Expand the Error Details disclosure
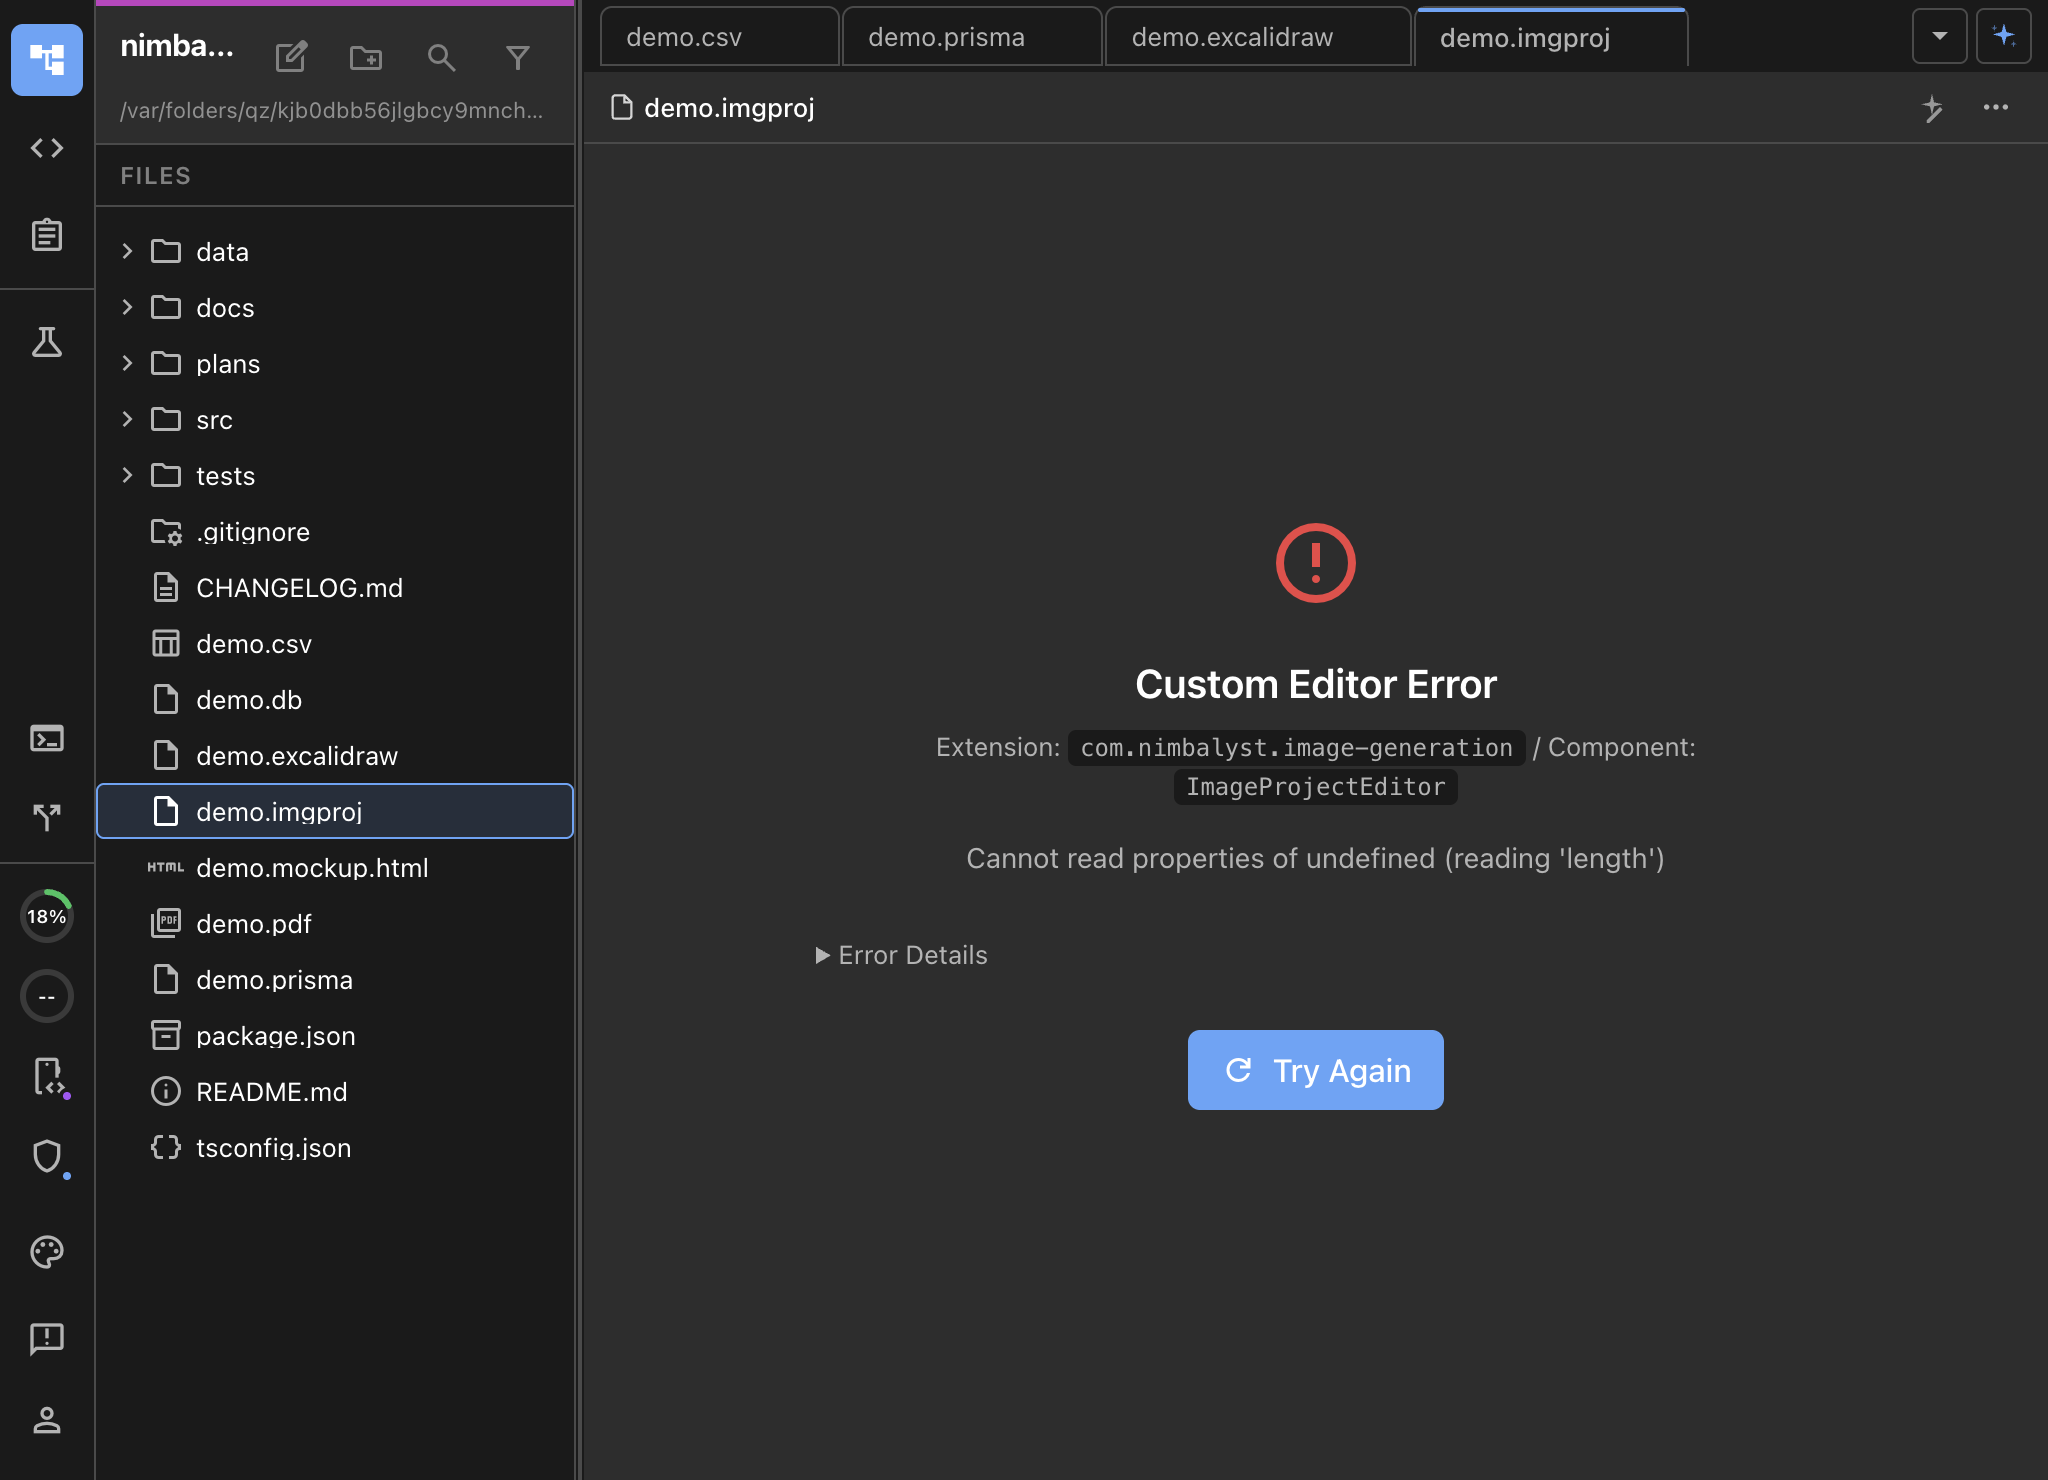2048x1480 pixels. 901,955
